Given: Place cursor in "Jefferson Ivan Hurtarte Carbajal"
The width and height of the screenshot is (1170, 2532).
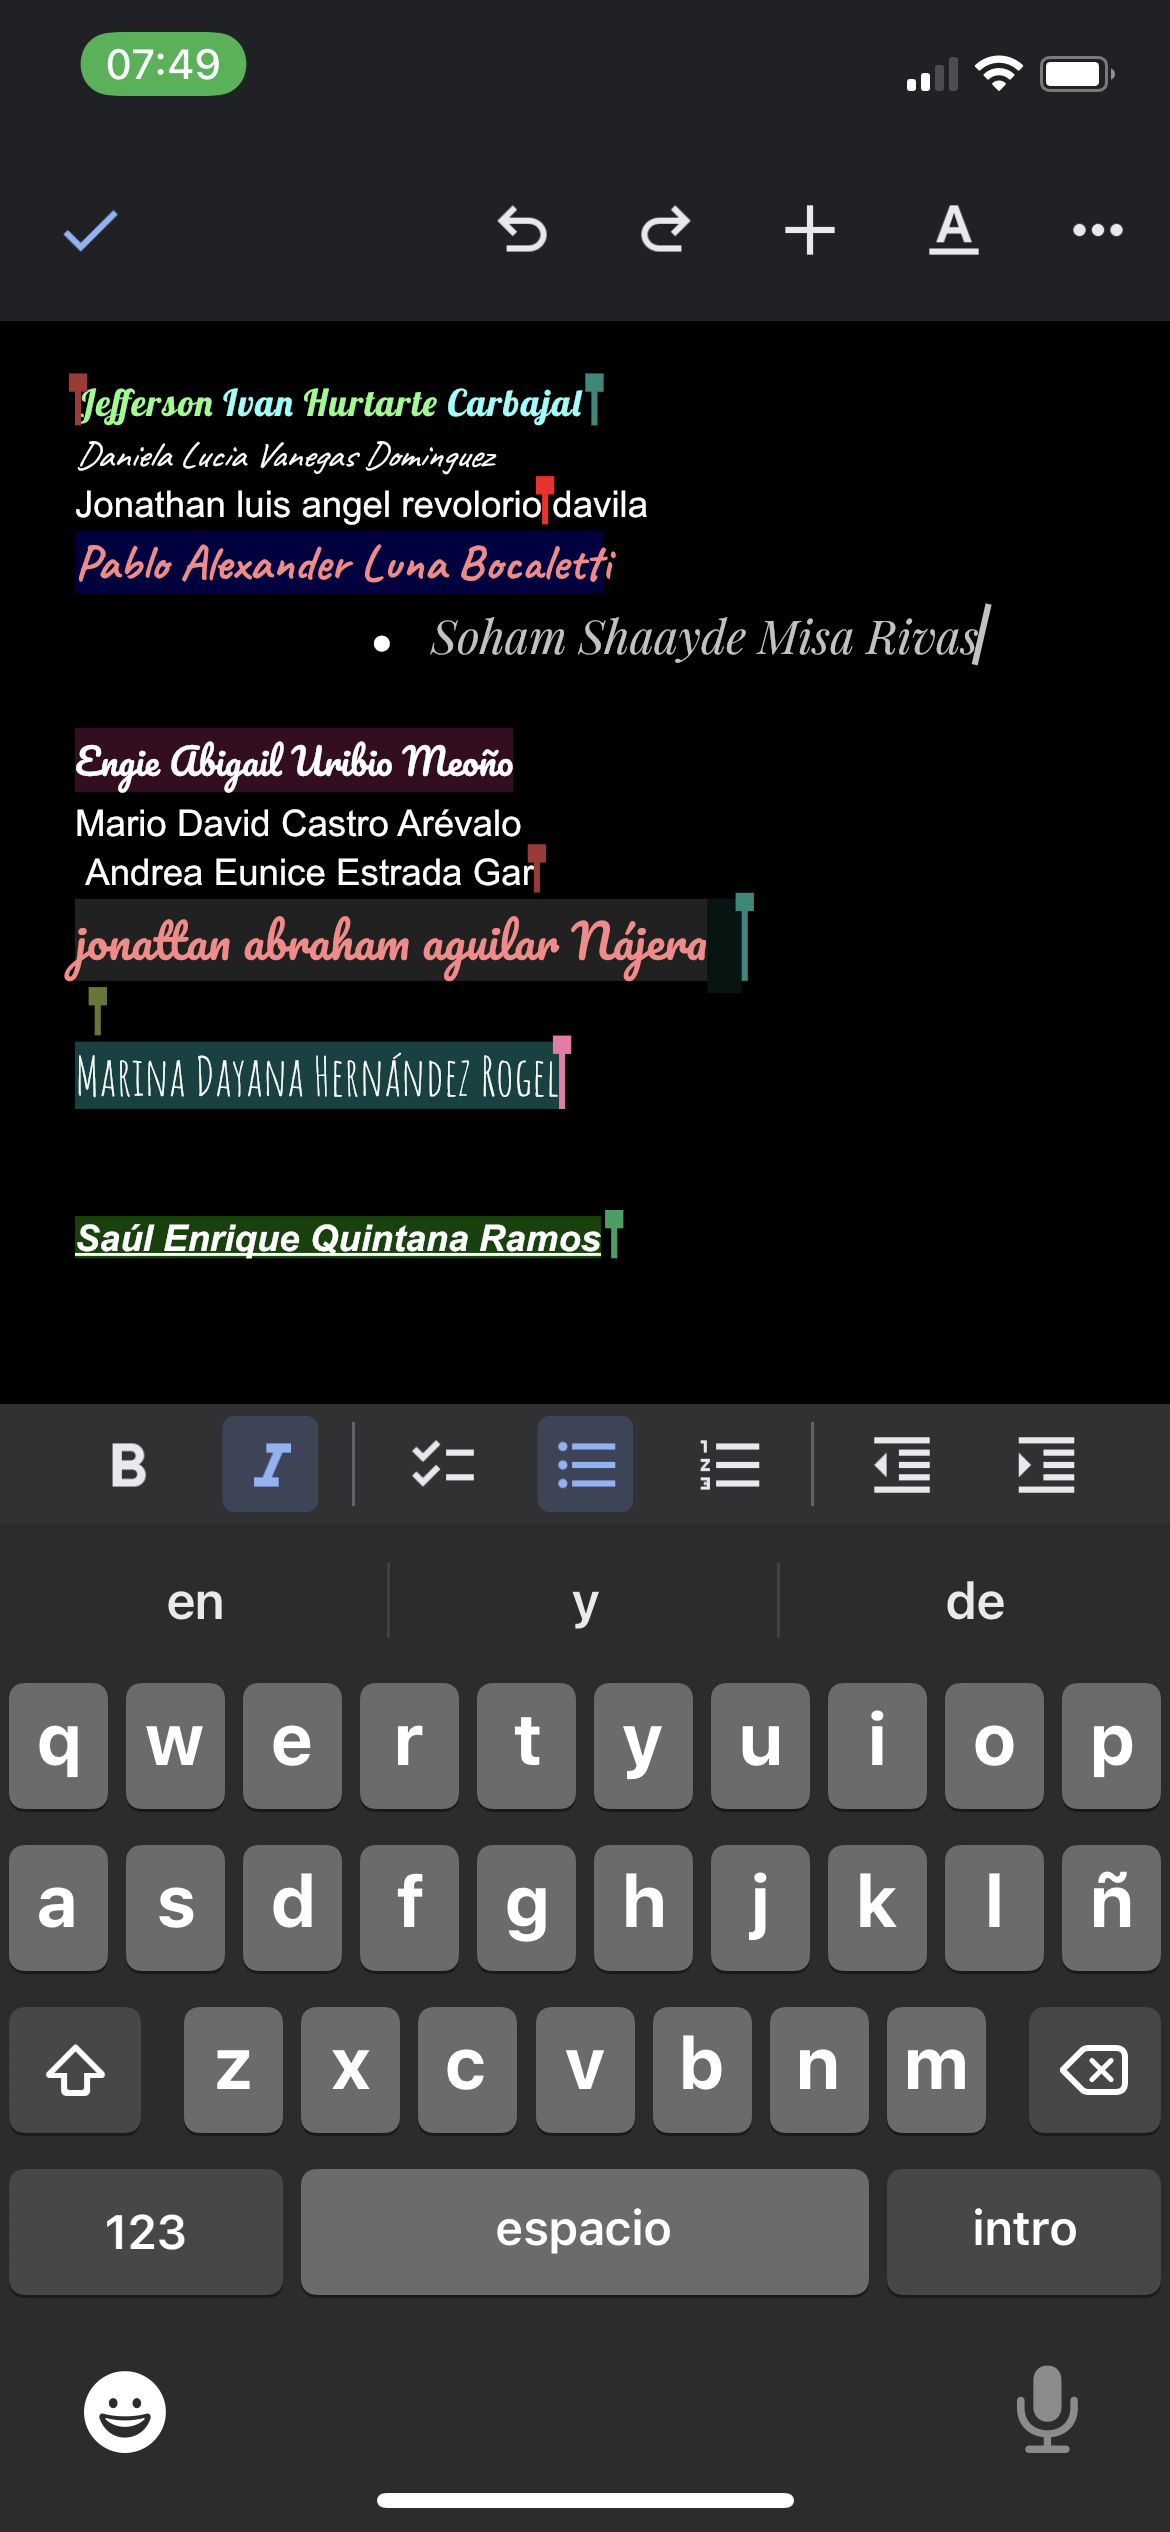Looking at the screenshot, I should point(332,404).
